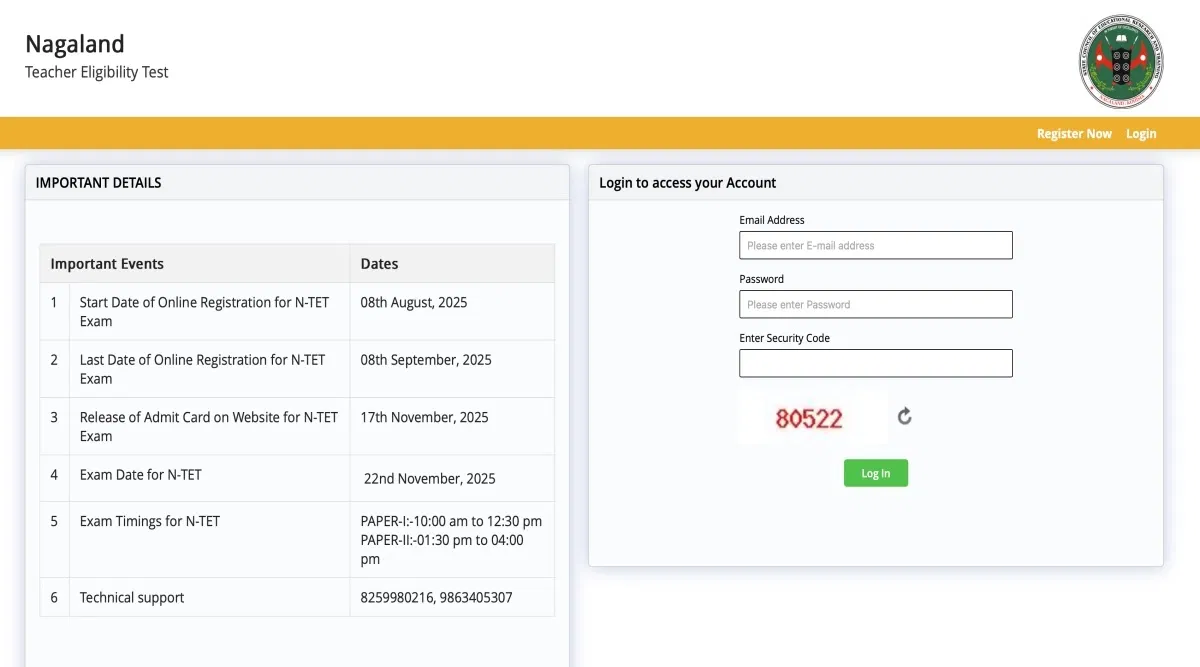
Task: Open the Register Now link
Action: [x=1073, y=134]
